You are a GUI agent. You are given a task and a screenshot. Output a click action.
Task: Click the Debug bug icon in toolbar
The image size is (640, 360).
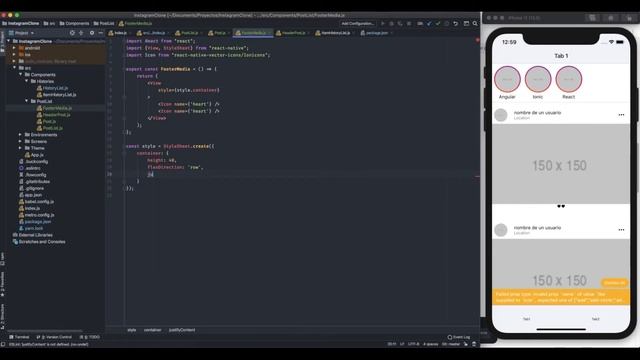coord(391,24)
